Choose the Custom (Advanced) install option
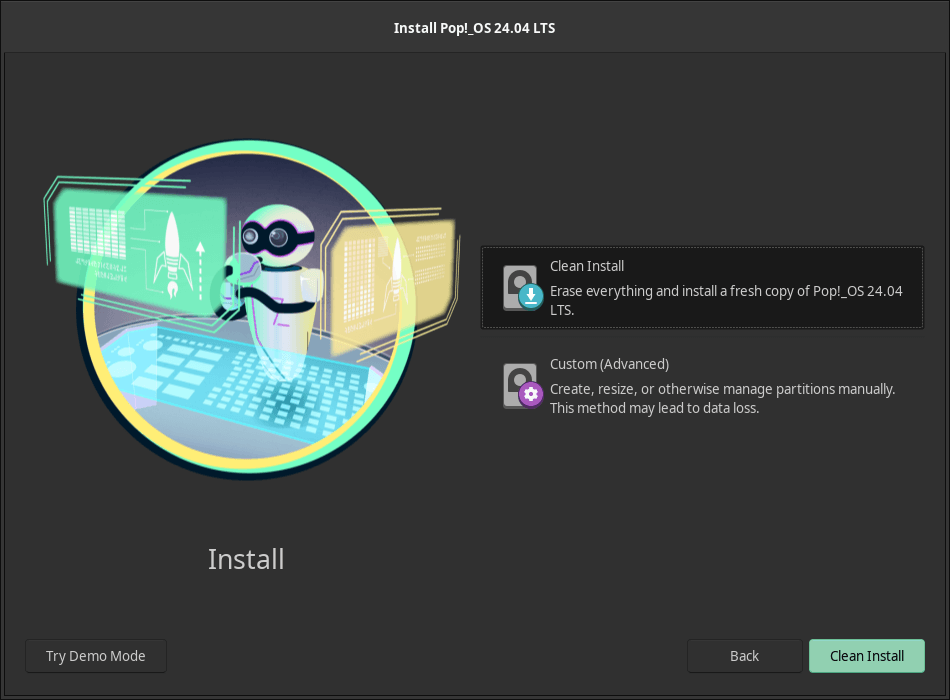The image size is (950, 700). 702,386
